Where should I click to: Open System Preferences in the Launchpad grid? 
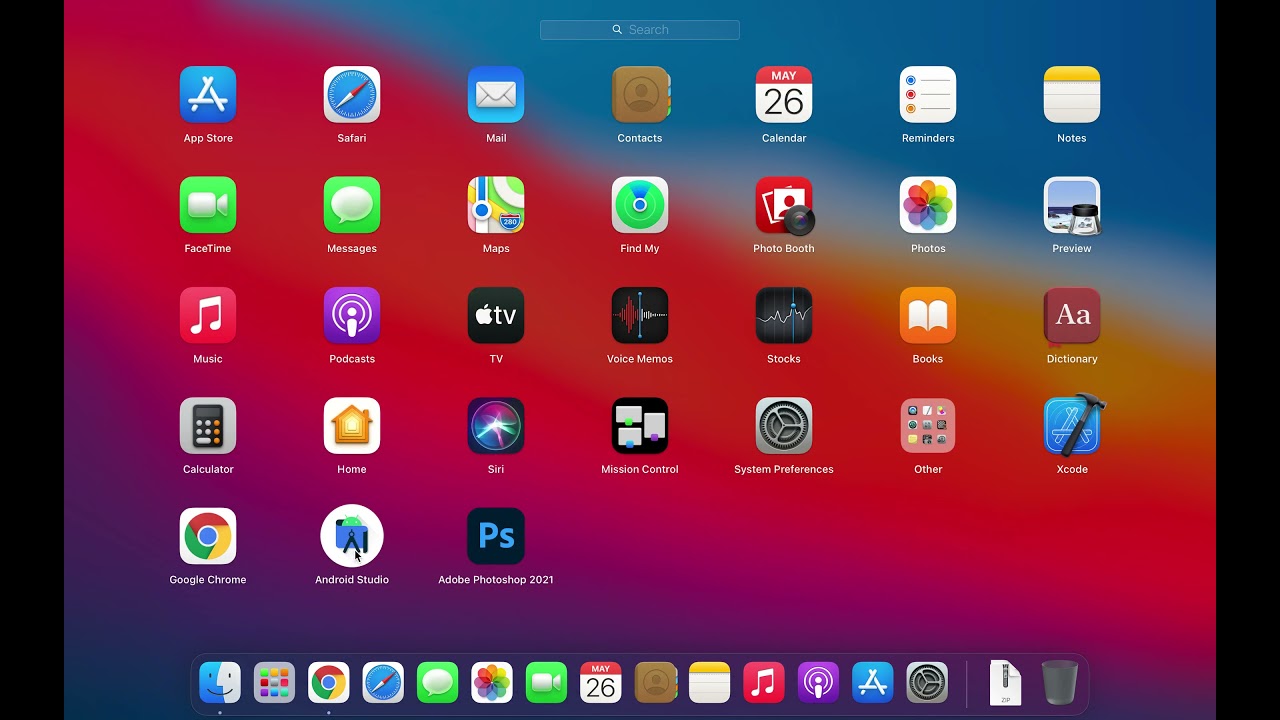coord(784,426)
